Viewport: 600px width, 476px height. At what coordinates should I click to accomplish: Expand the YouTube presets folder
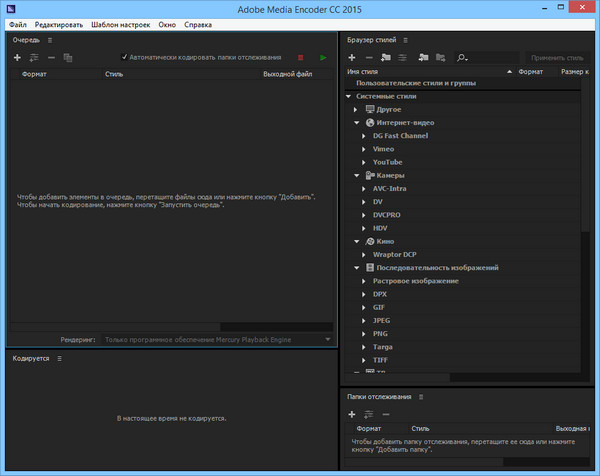[364, 162]
